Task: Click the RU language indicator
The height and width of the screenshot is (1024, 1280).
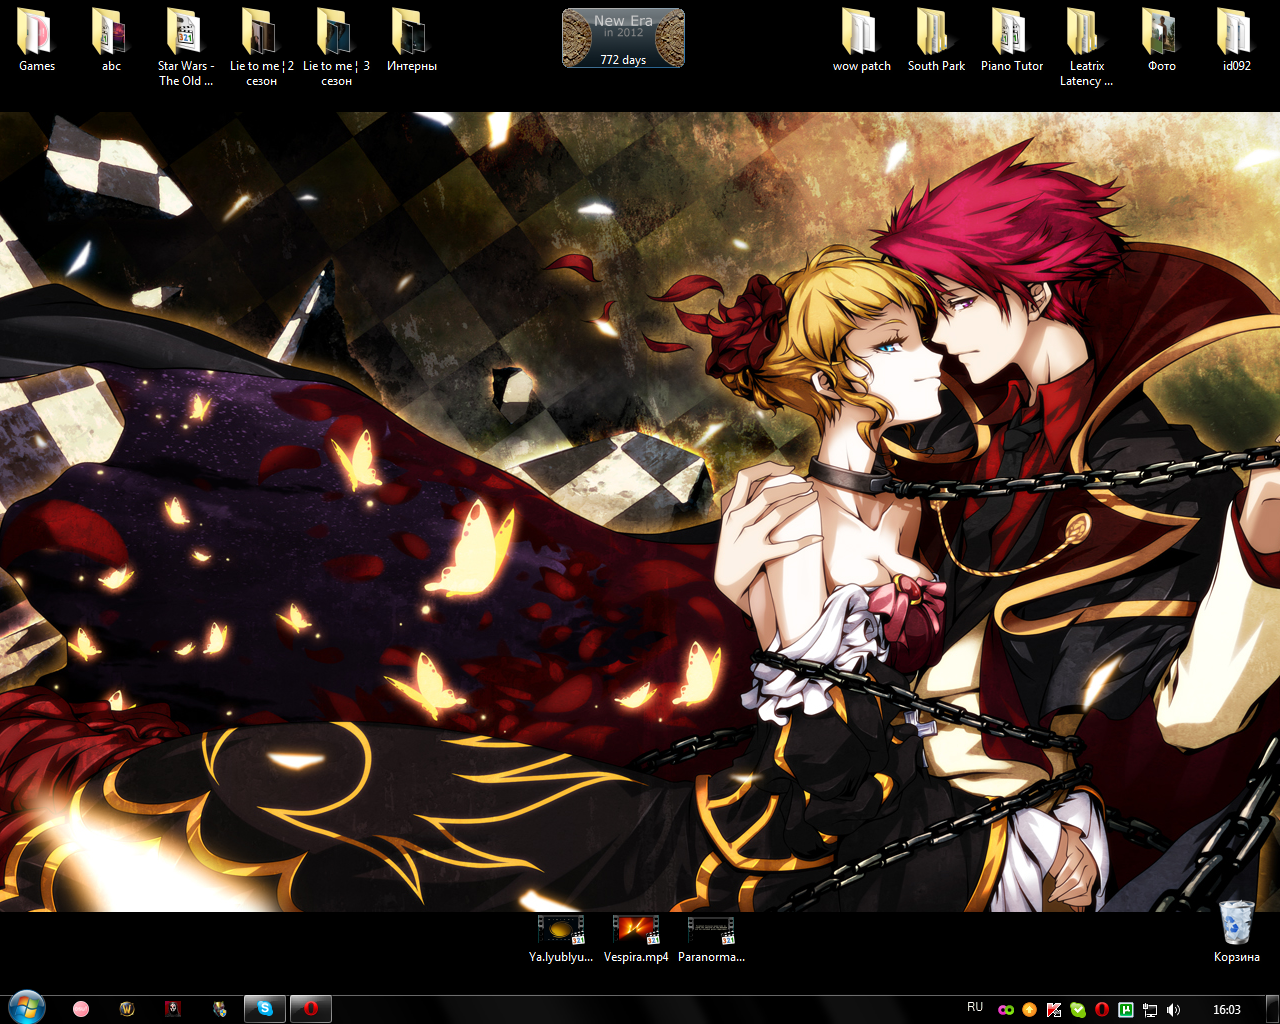Action: [975, 1008]
